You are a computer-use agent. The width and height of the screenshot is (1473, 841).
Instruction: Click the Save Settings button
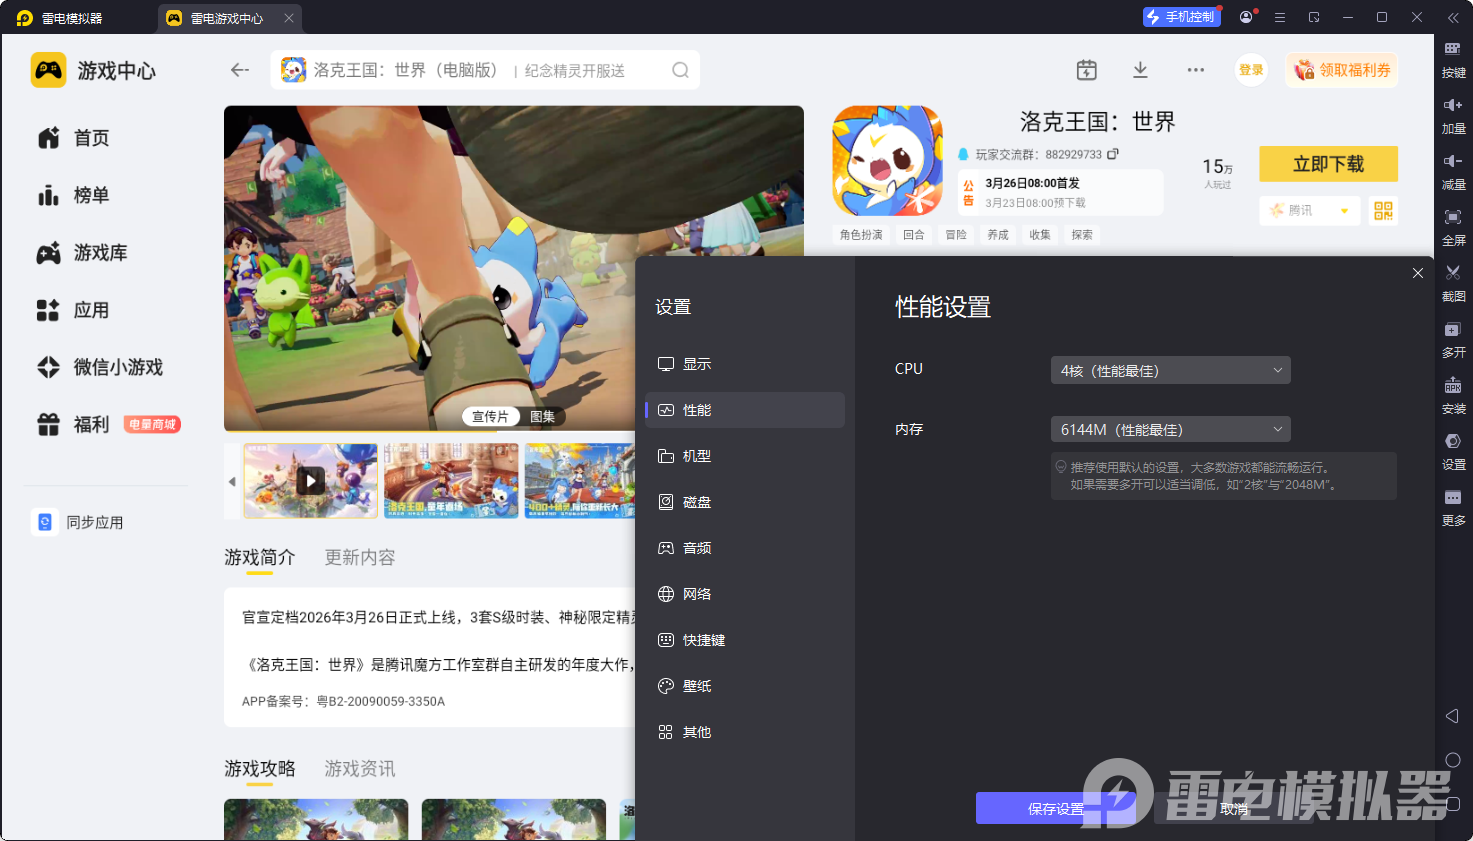click(x=1055, y=808)
